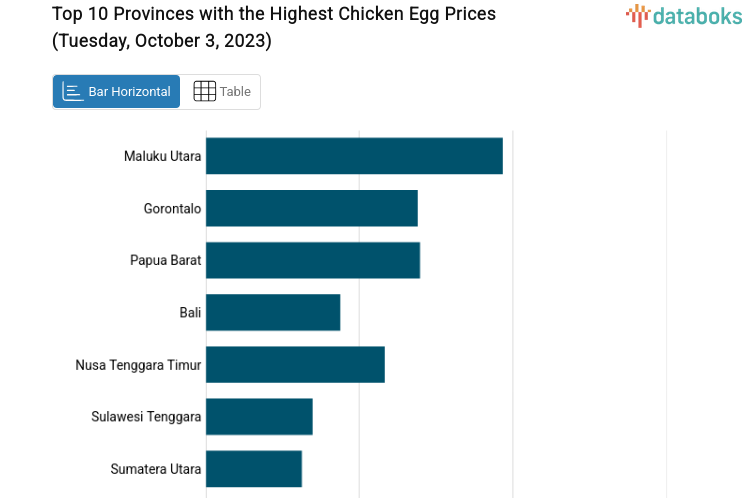753x498 pixels.
Task: Click the Gorontalo axis label
Action: (172, 208)
